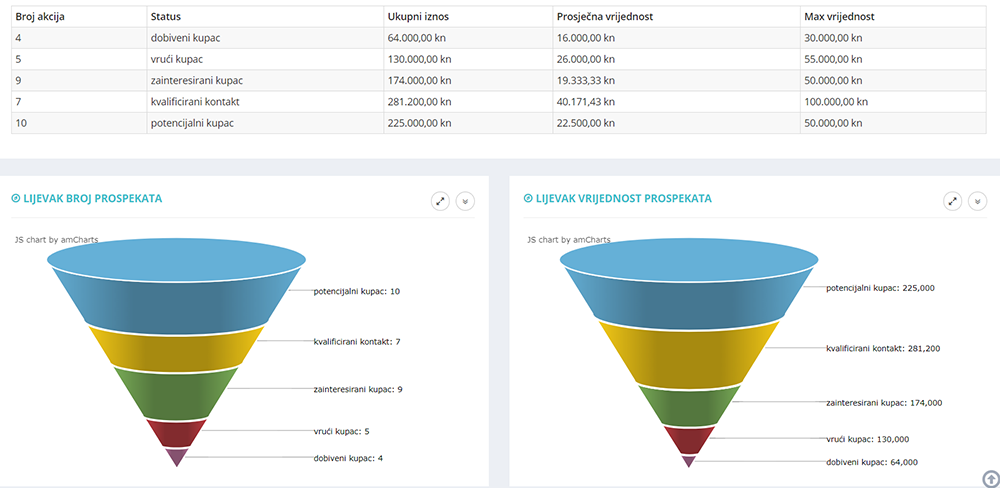Click the purple dobiveni kupac slice in left funnel
Screen dimensions: 1000x488
pyautogui.click(x=177, y=456)
